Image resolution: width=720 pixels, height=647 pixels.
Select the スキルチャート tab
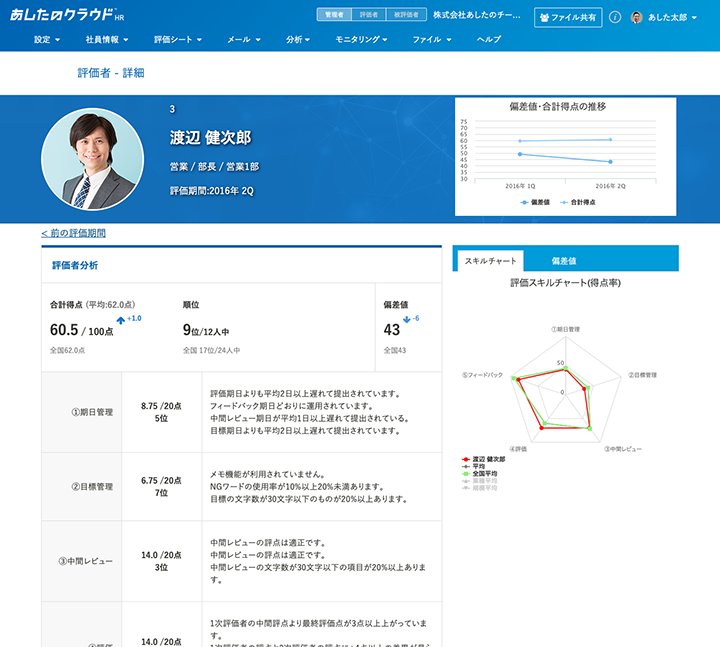[490, 260]
